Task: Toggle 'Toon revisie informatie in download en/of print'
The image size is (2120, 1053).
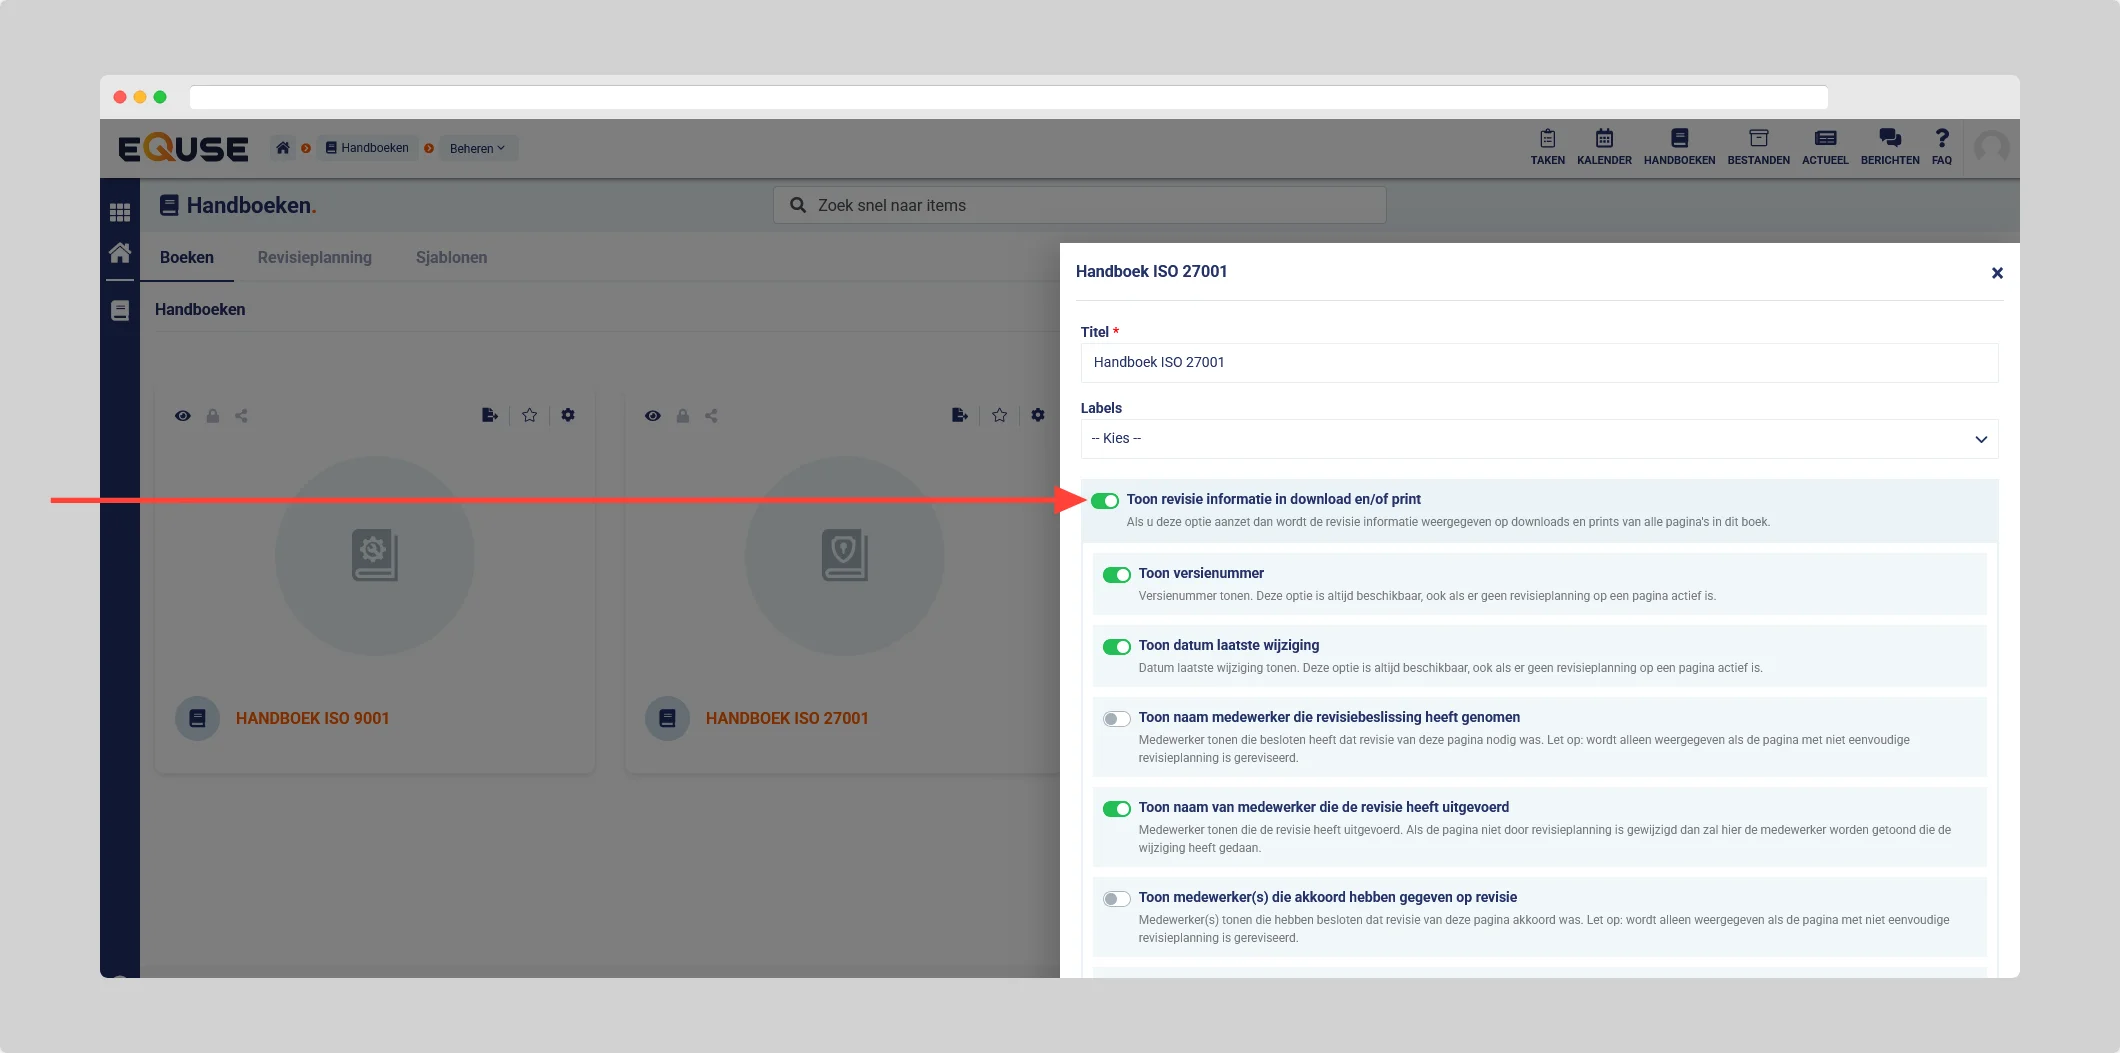Action: [1105, 501]
